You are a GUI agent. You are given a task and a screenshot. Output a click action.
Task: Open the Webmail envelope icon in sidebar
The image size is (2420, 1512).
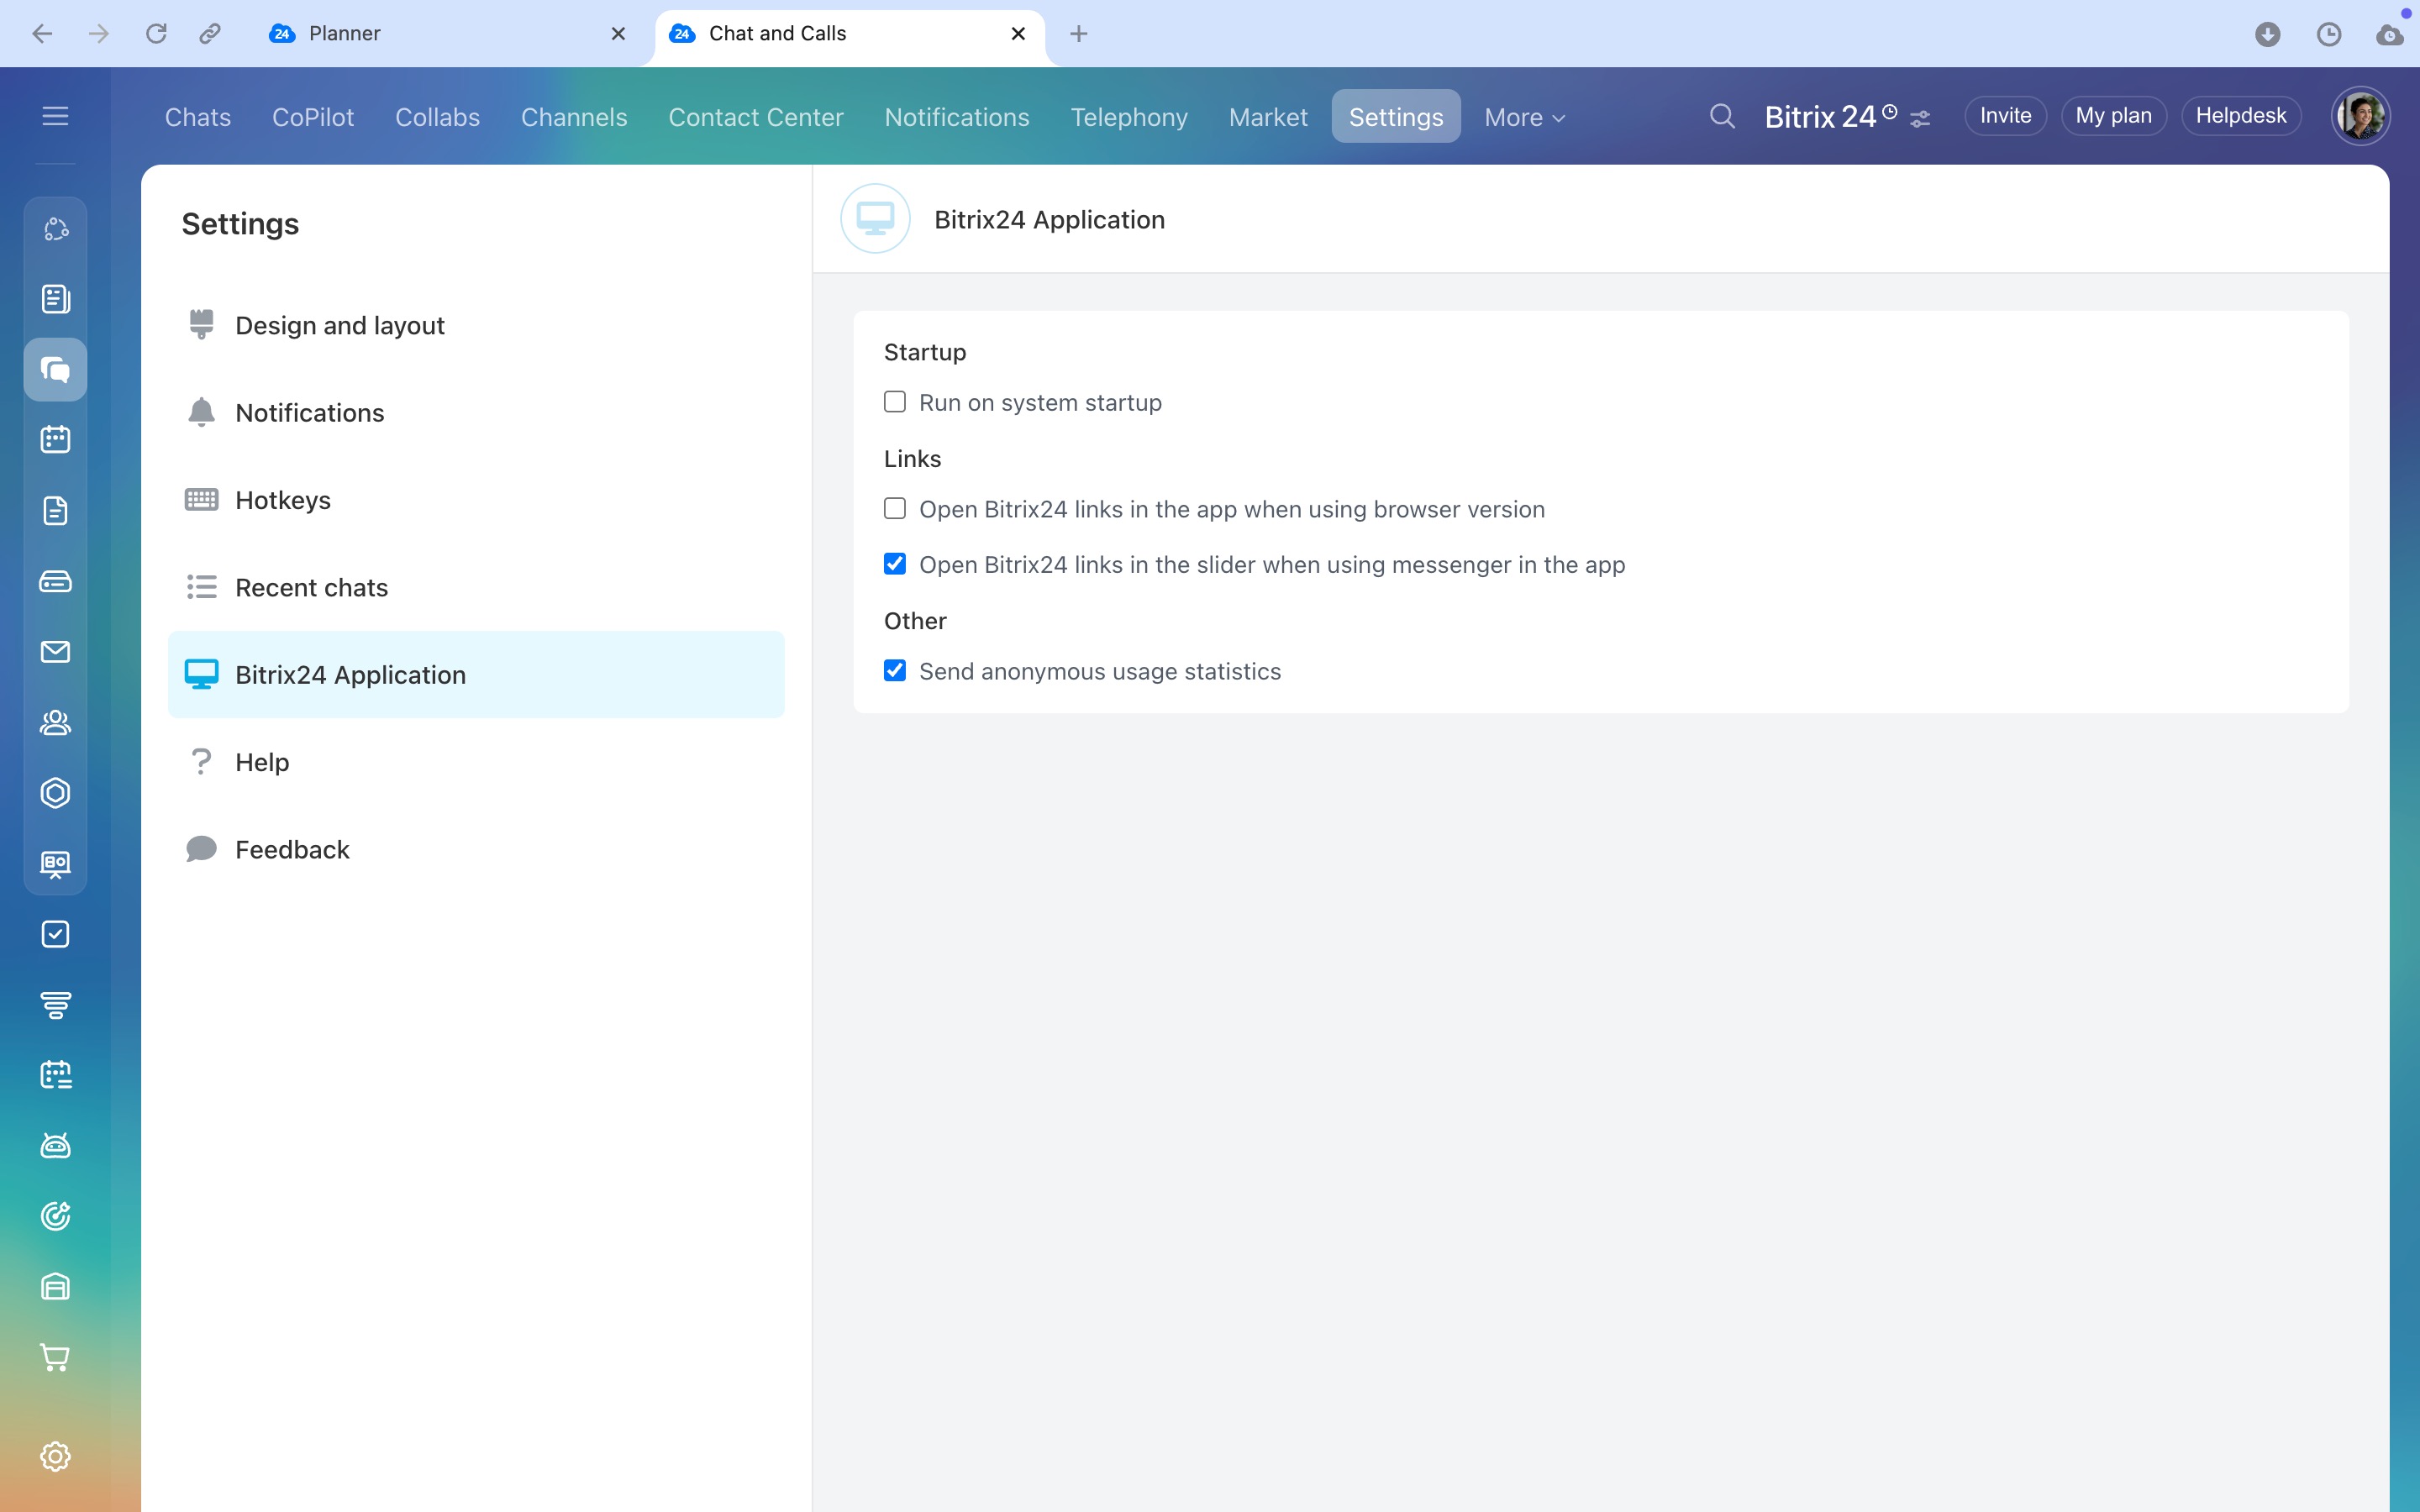[55, 652]
